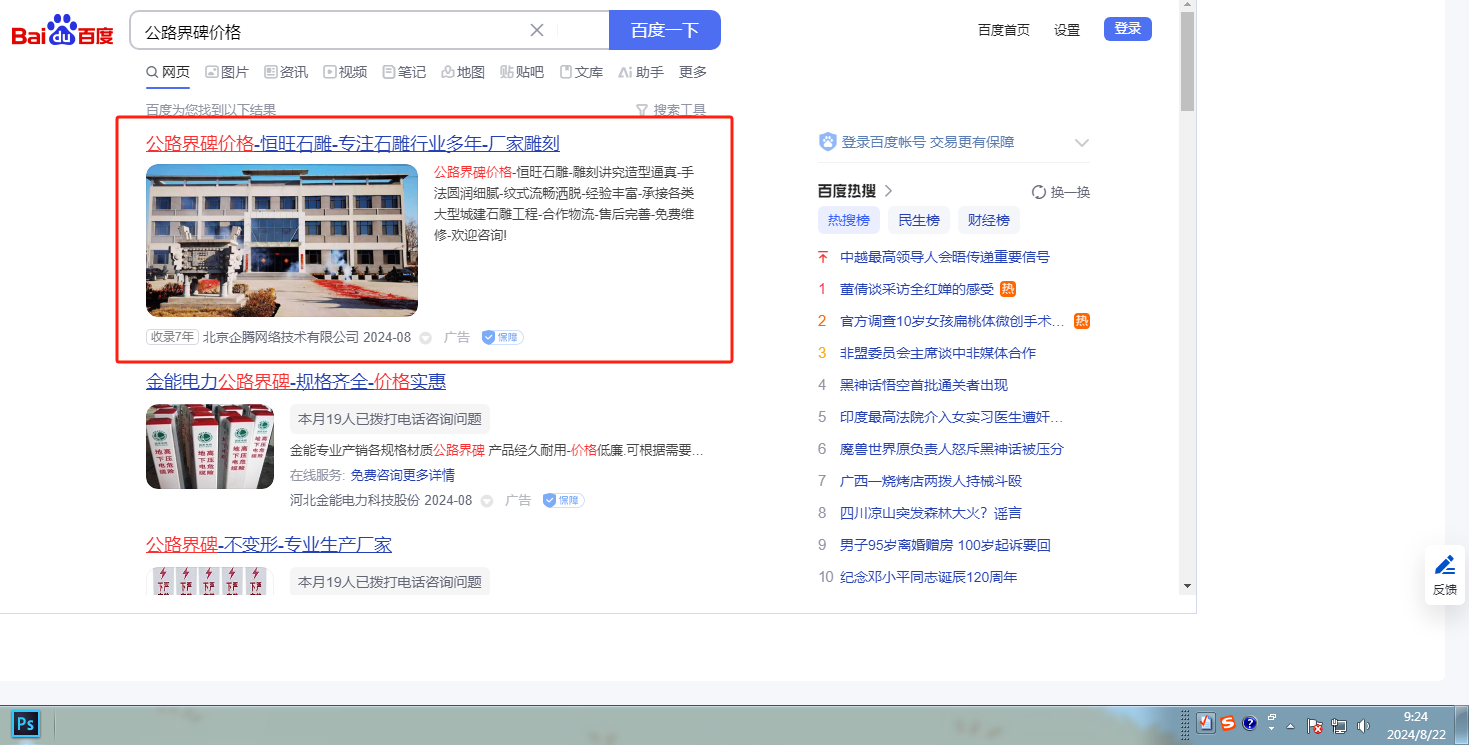Open the 设置 settings link
1469x745 pixels.
coord(1067,30)
